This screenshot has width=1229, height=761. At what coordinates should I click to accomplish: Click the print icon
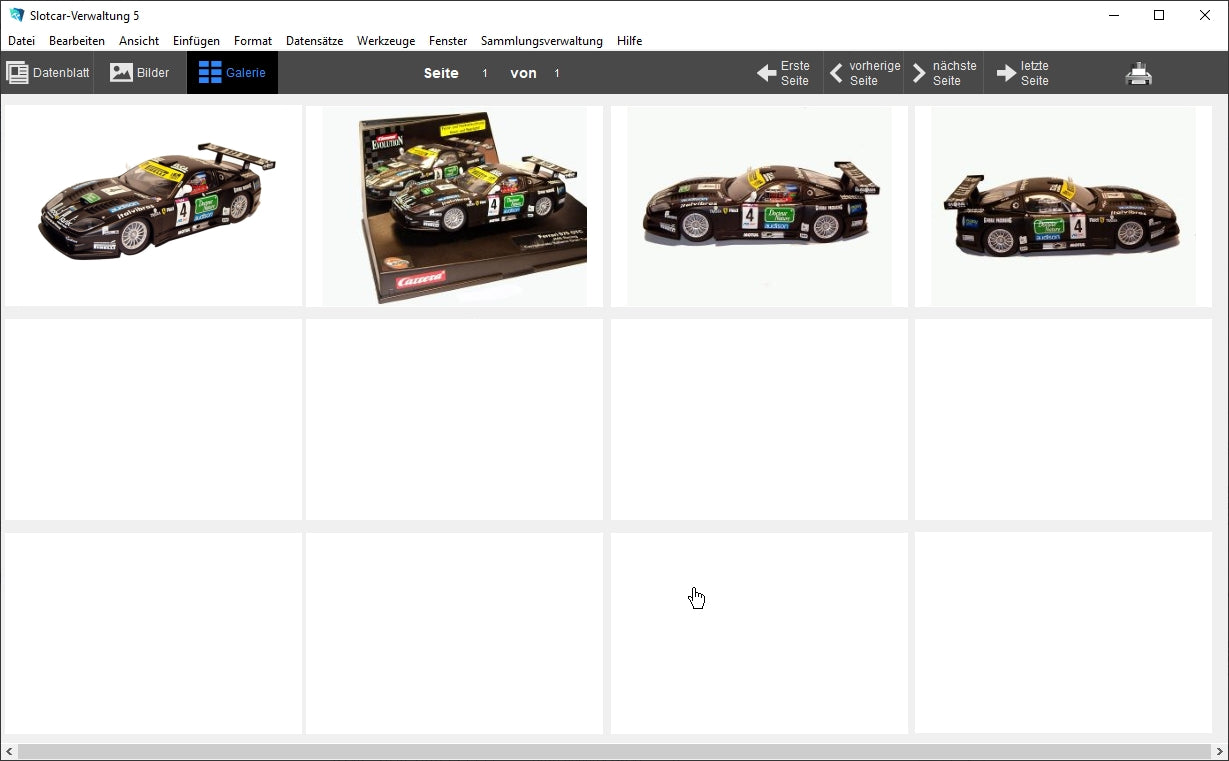point(1138,72)
